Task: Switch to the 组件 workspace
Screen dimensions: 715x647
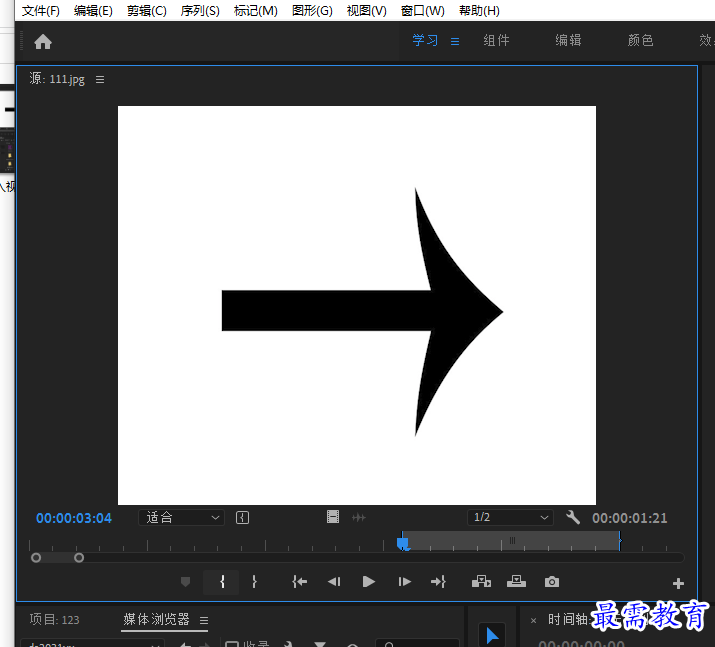Action: 497,40
